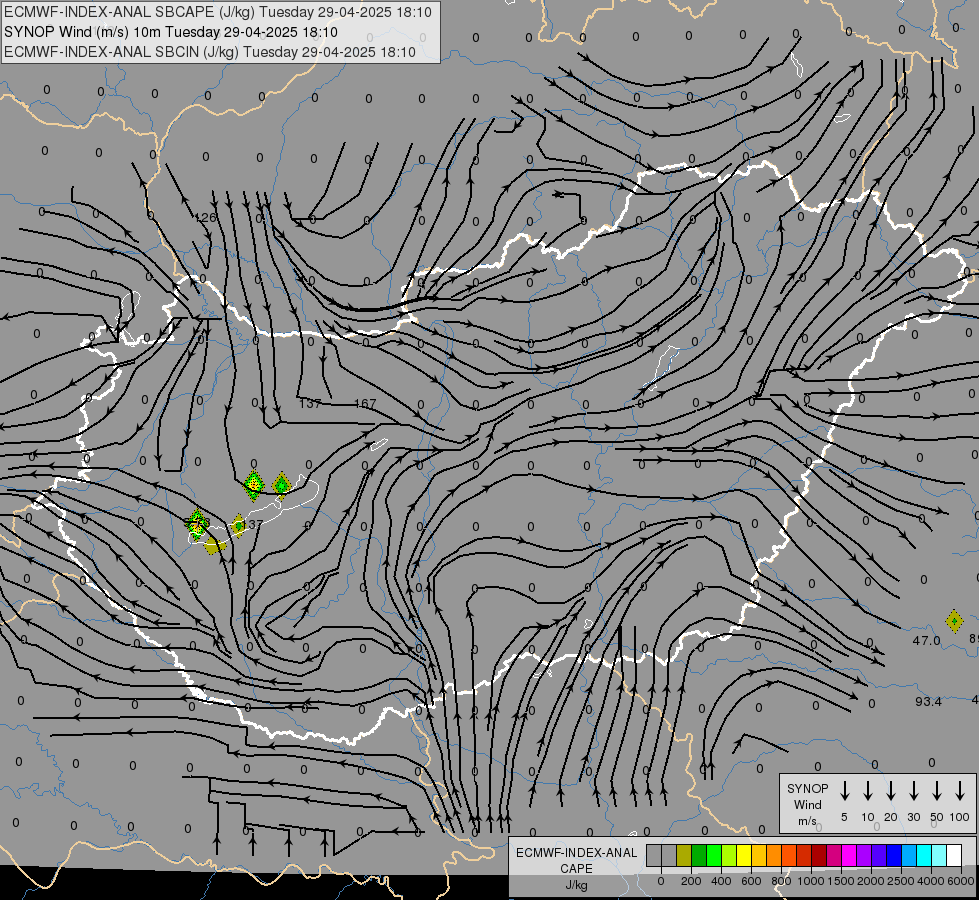Screen dimensions: 979x900
Task: Click the 30 label in the wind legend
Action: pos(913,817)
